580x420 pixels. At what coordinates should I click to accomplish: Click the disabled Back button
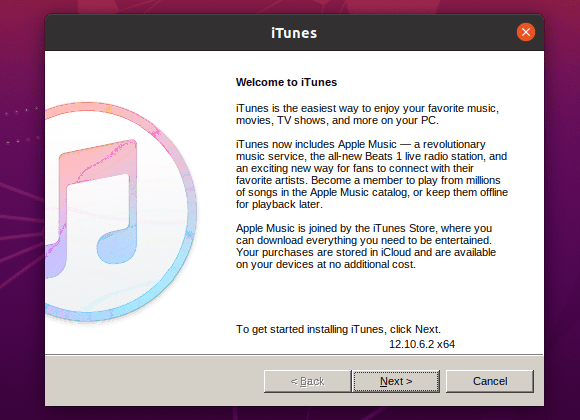[x=307, y=381]
